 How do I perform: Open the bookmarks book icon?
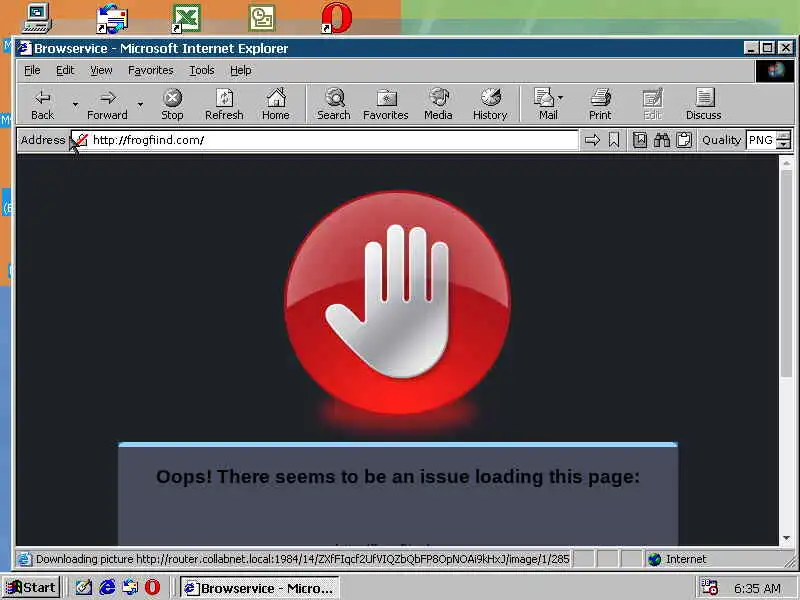[x=640, y=140]
